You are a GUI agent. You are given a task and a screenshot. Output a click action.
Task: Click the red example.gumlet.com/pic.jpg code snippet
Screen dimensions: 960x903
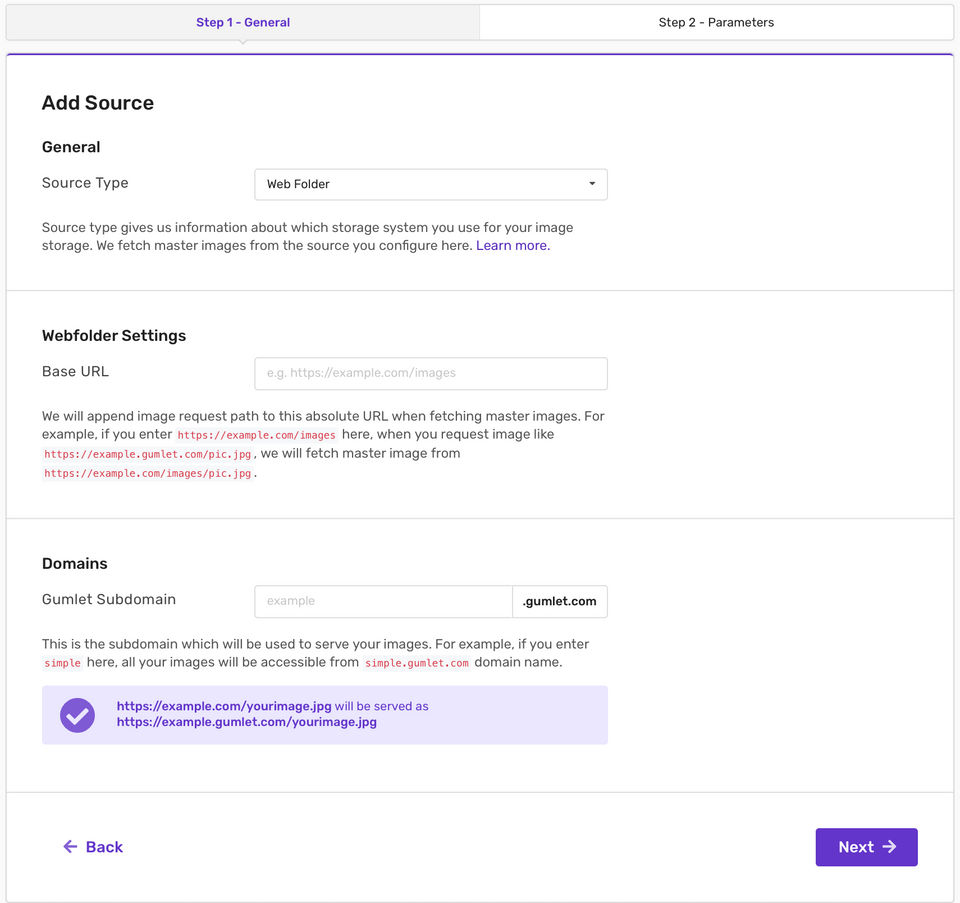click(147, 454)
